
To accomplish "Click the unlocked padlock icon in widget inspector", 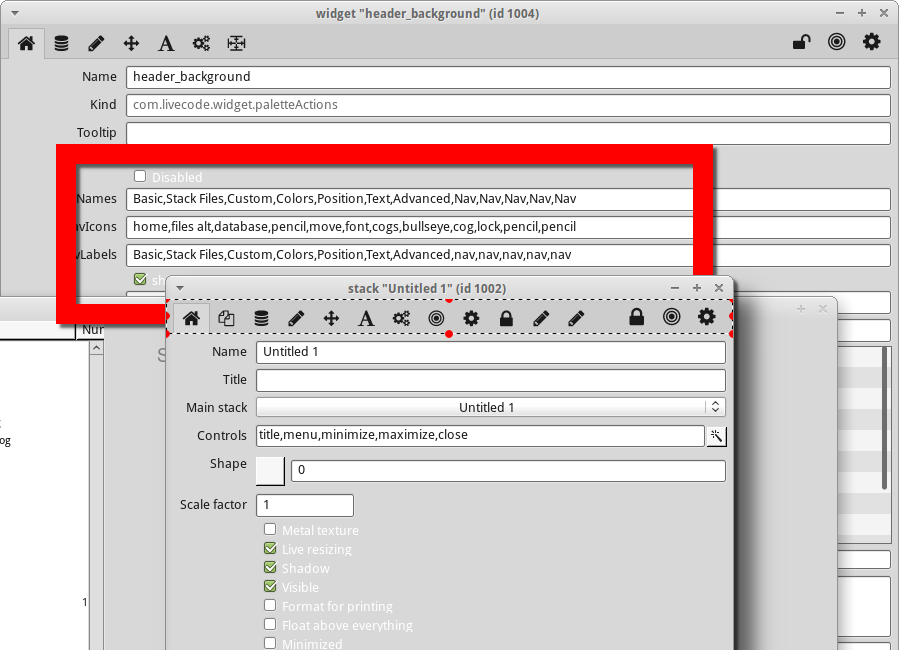I will pyautogui.click(x=801, y=42).
